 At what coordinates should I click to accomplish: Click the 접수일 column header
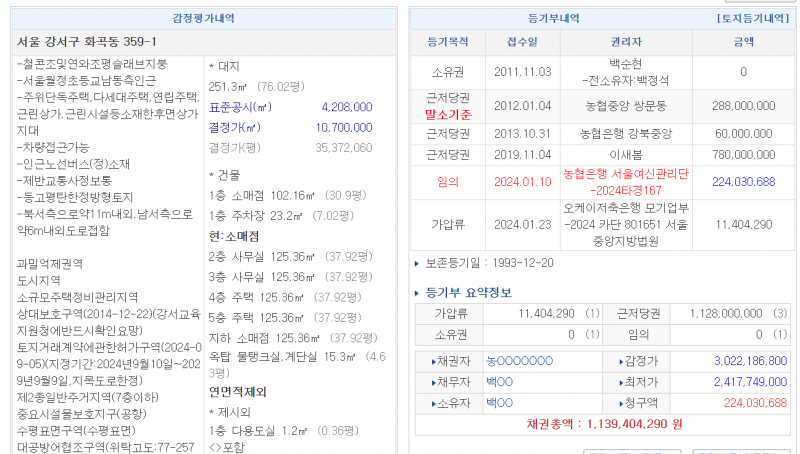pos(521,43)
